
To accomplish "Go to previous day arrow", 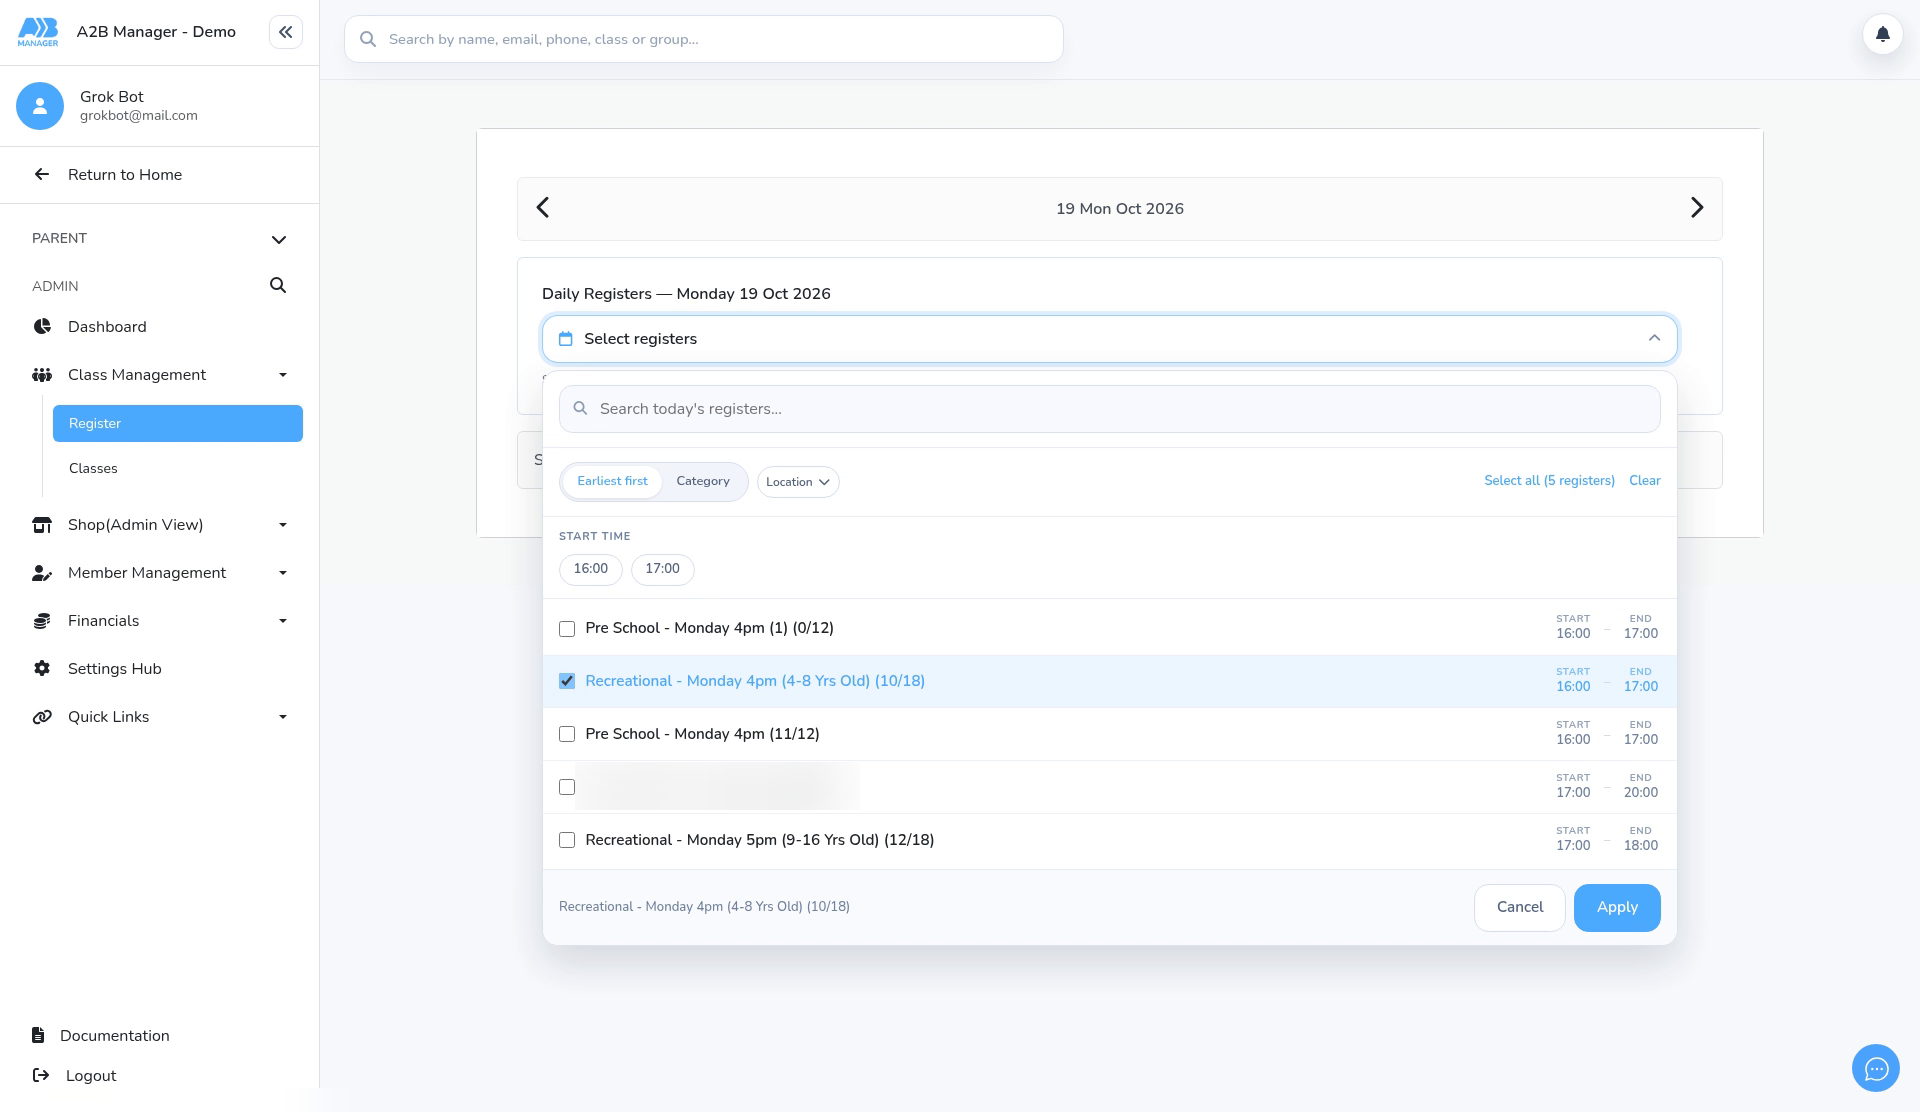I will click(x=543, y=208).
